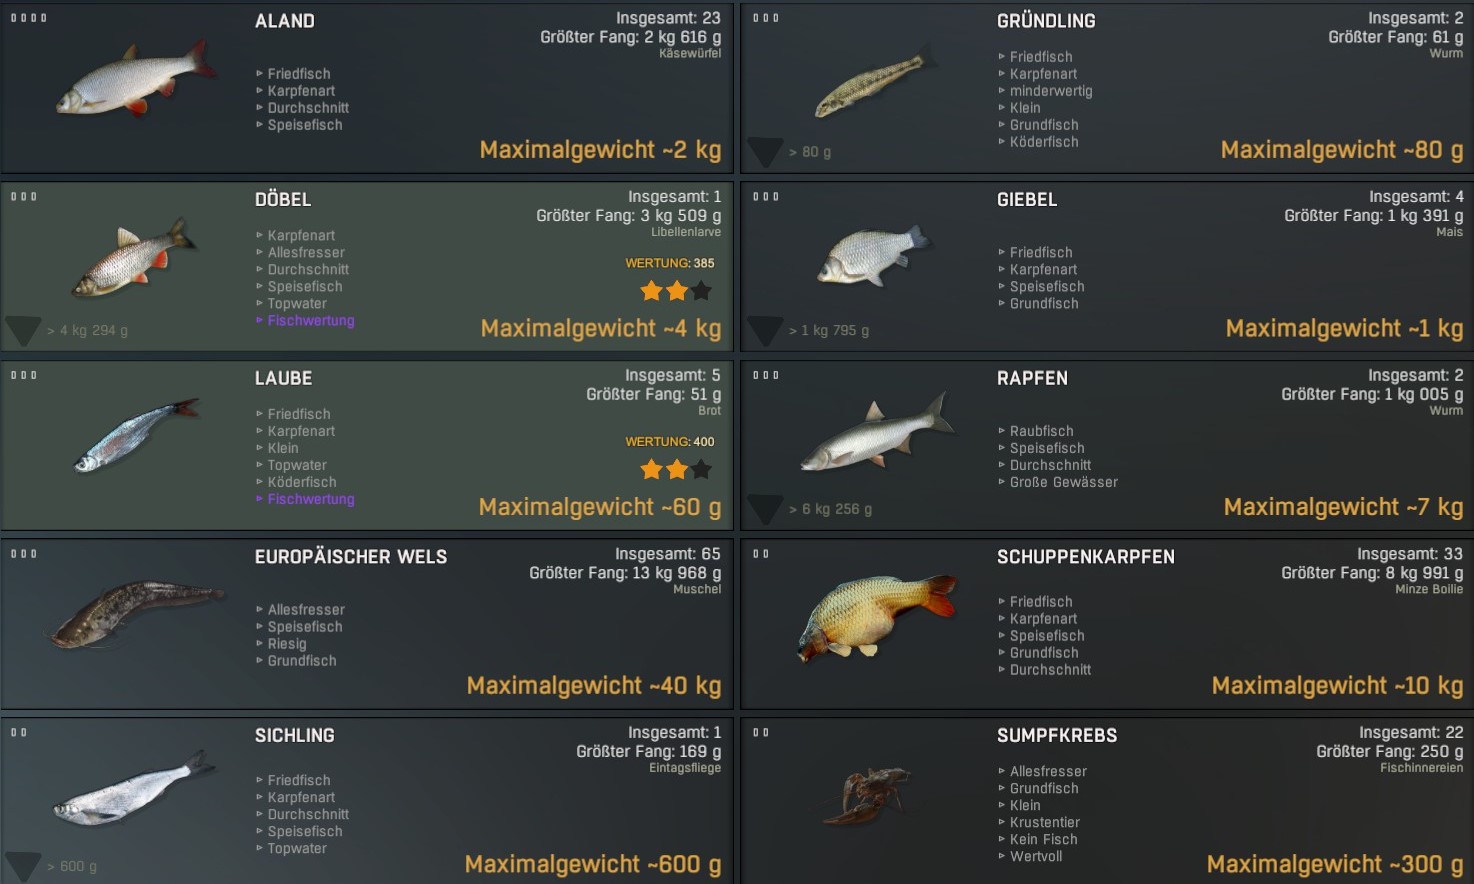Select the Europäischer Wels title
The height and width of the screenshot is (884, 1474).
351,557
